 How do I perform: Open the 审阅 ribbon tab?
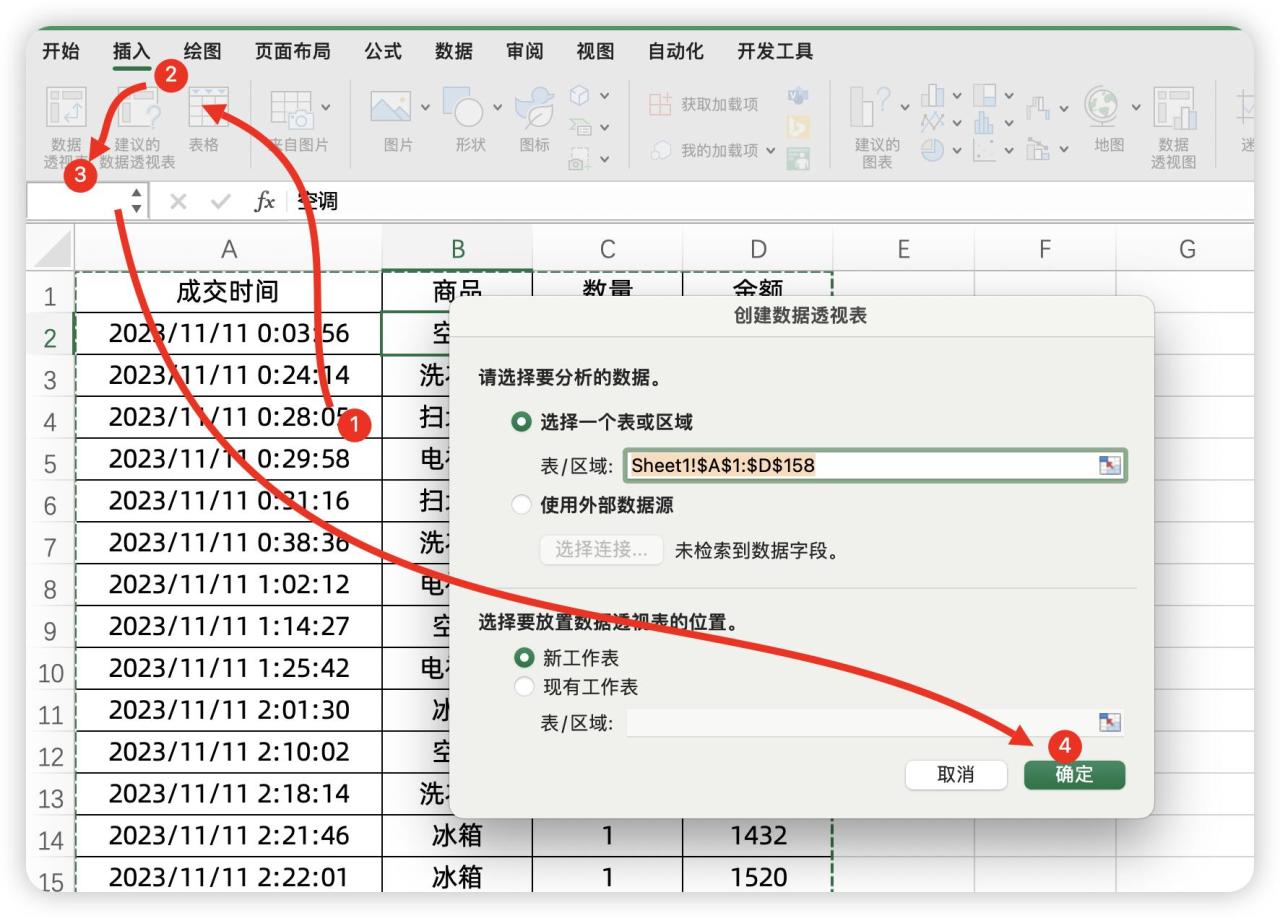pos(525,51)
